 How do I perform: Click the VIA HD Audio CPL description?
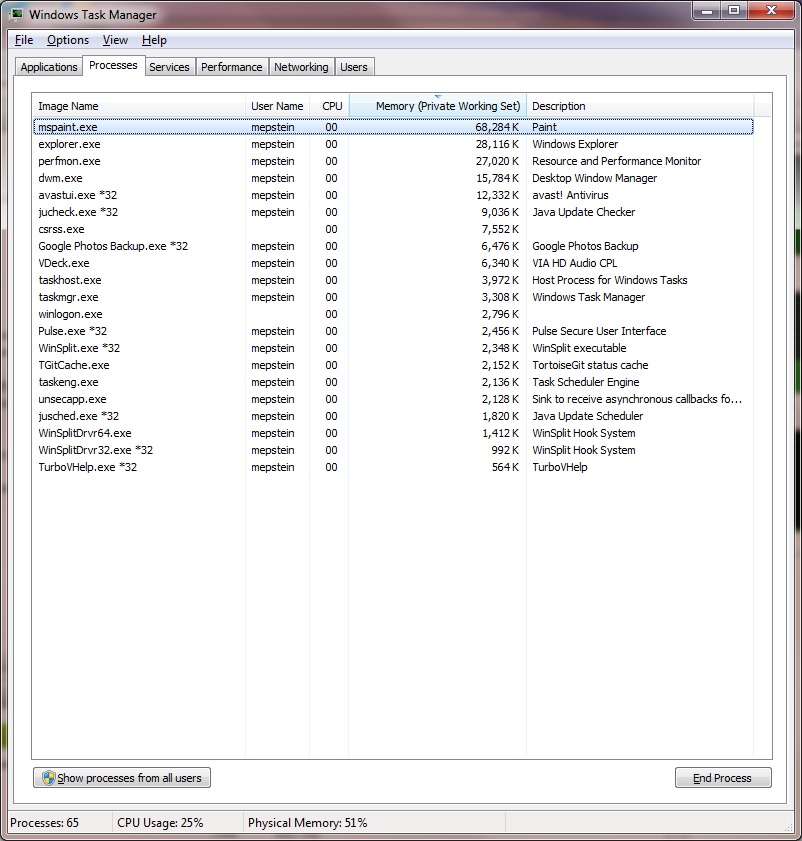coord(575,263)
